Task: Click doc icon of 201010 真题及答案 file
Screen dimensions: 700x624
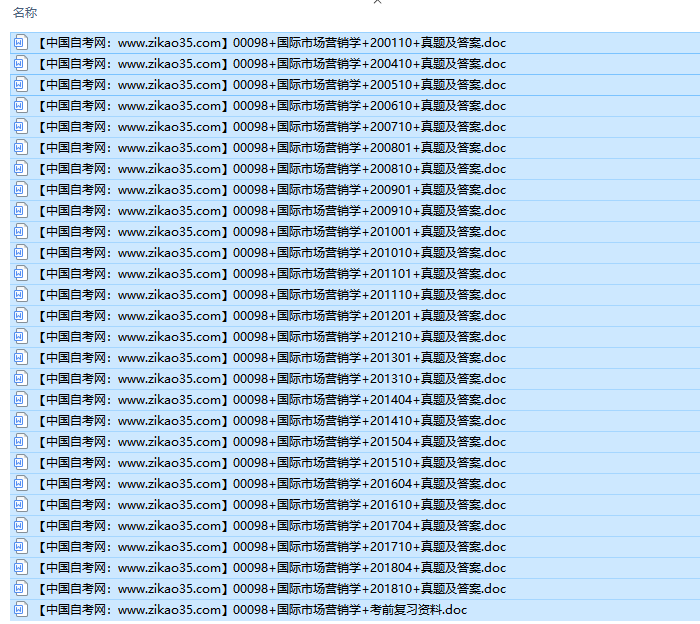Action: (21, 252)
